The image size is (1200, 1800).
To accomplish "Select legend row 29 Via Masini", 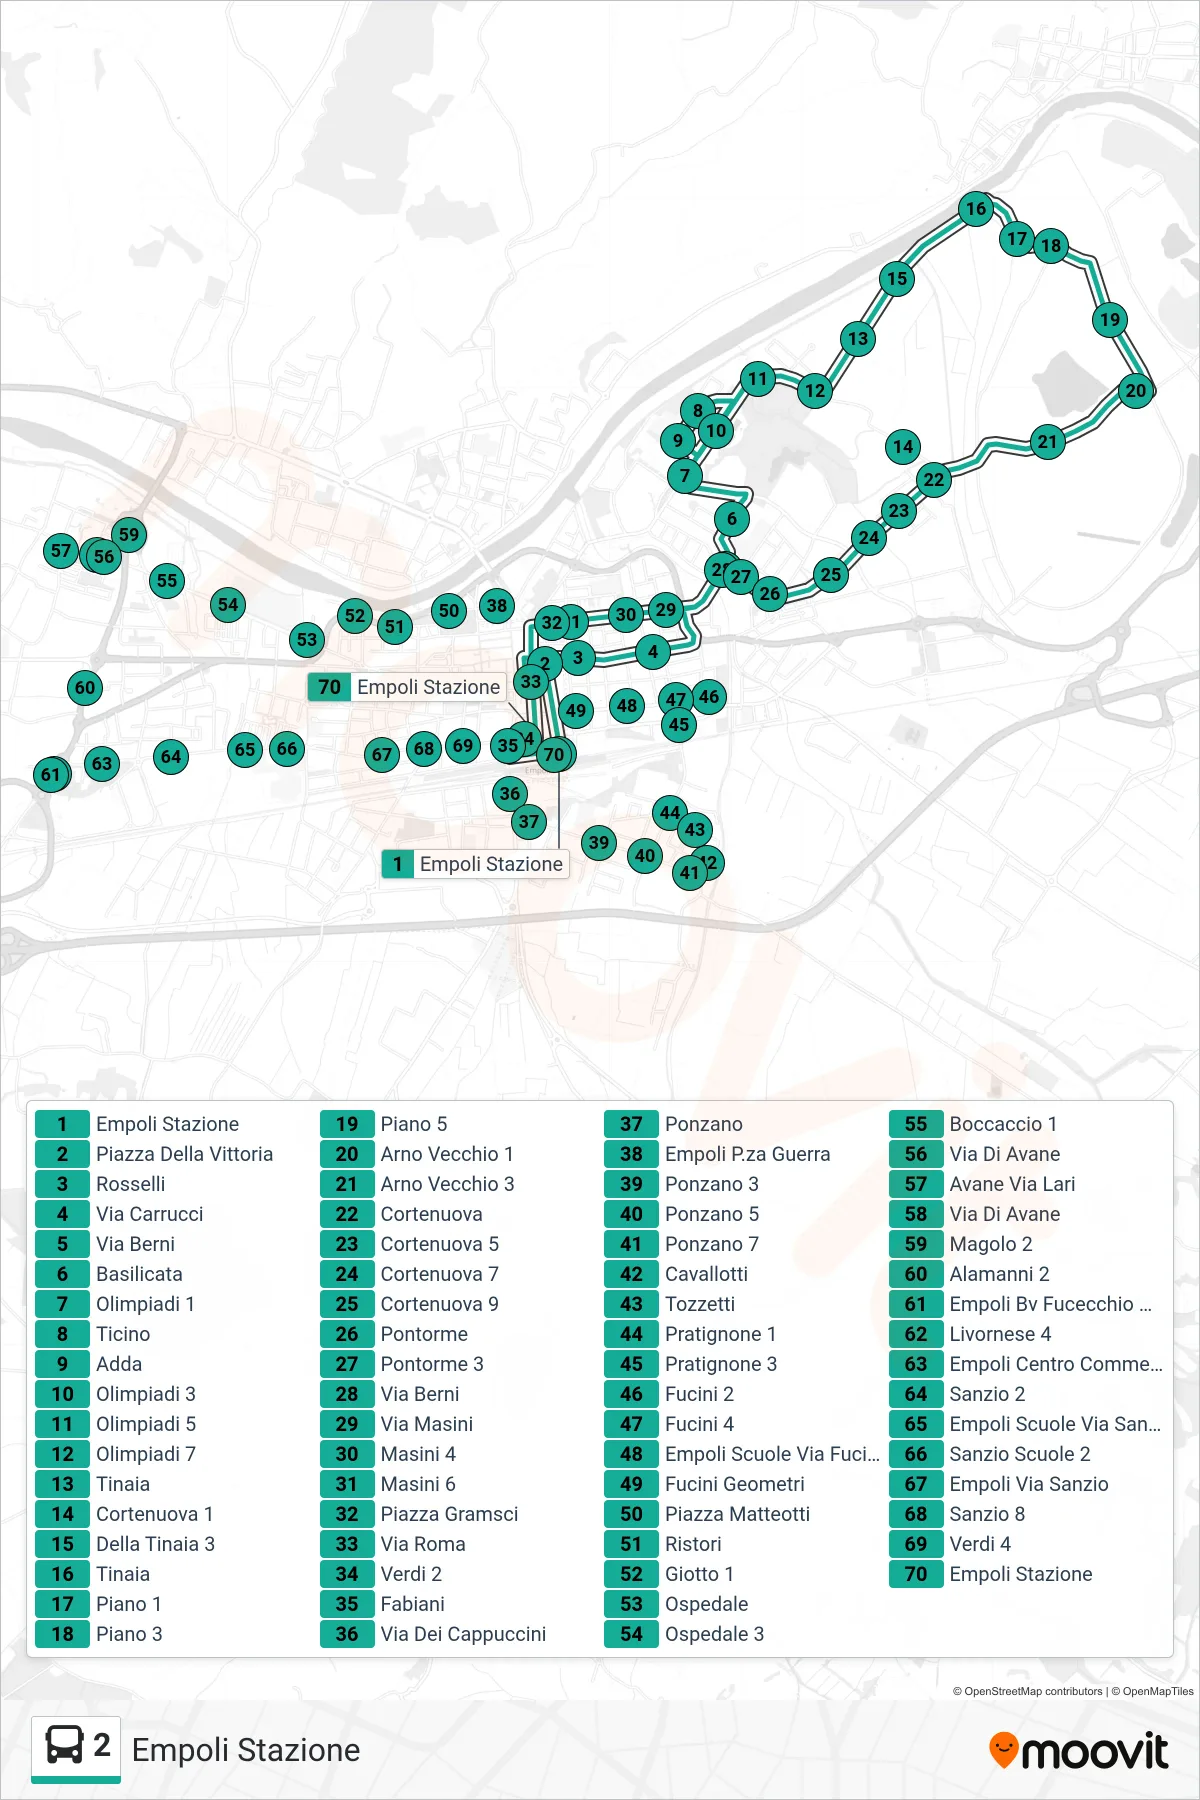I will (x=398, y=1424).
